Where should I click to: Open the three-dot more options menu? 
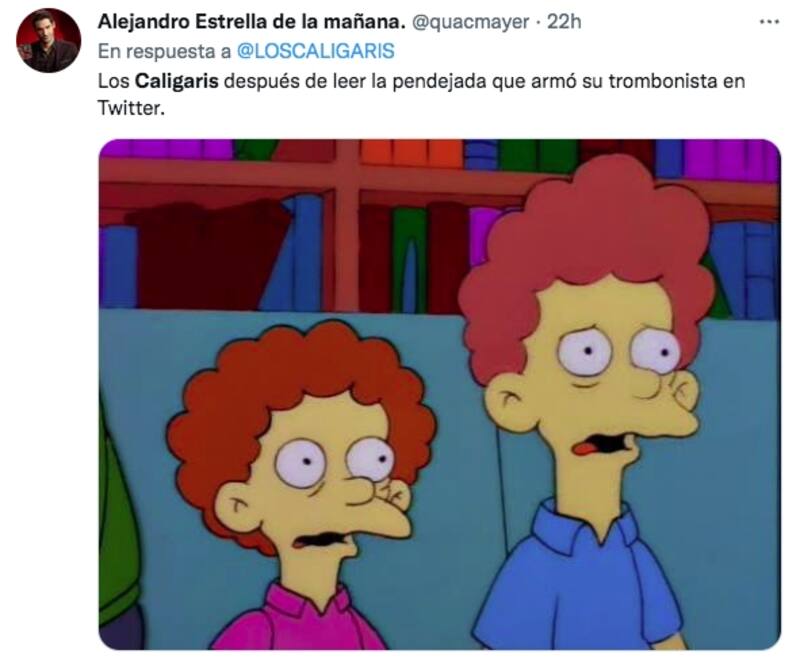(769, 22)
